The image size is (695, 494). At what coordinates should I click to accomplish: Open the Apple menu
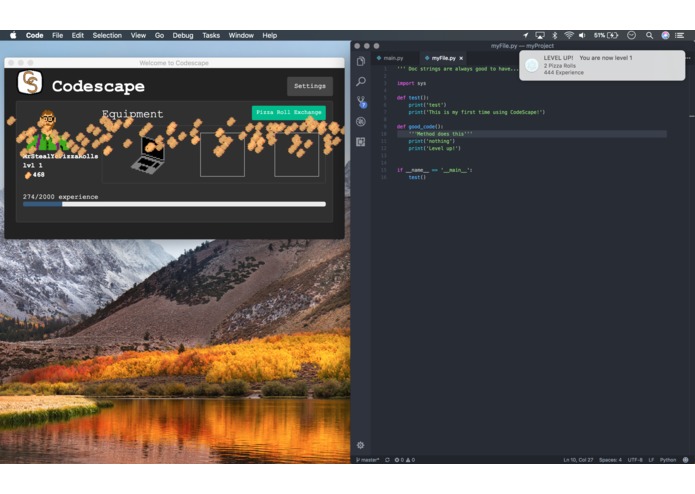pyautogui.click(x=13, y=35)
